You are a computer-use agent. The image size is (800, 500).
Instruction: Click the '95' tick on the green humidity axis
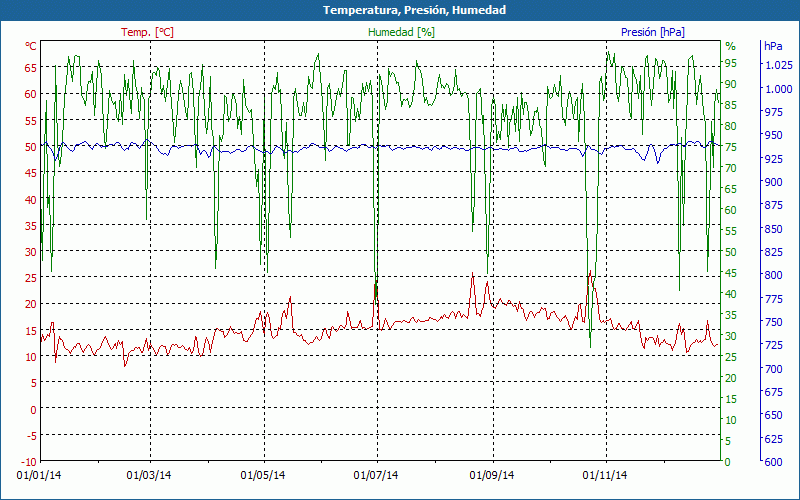[731, 63]
